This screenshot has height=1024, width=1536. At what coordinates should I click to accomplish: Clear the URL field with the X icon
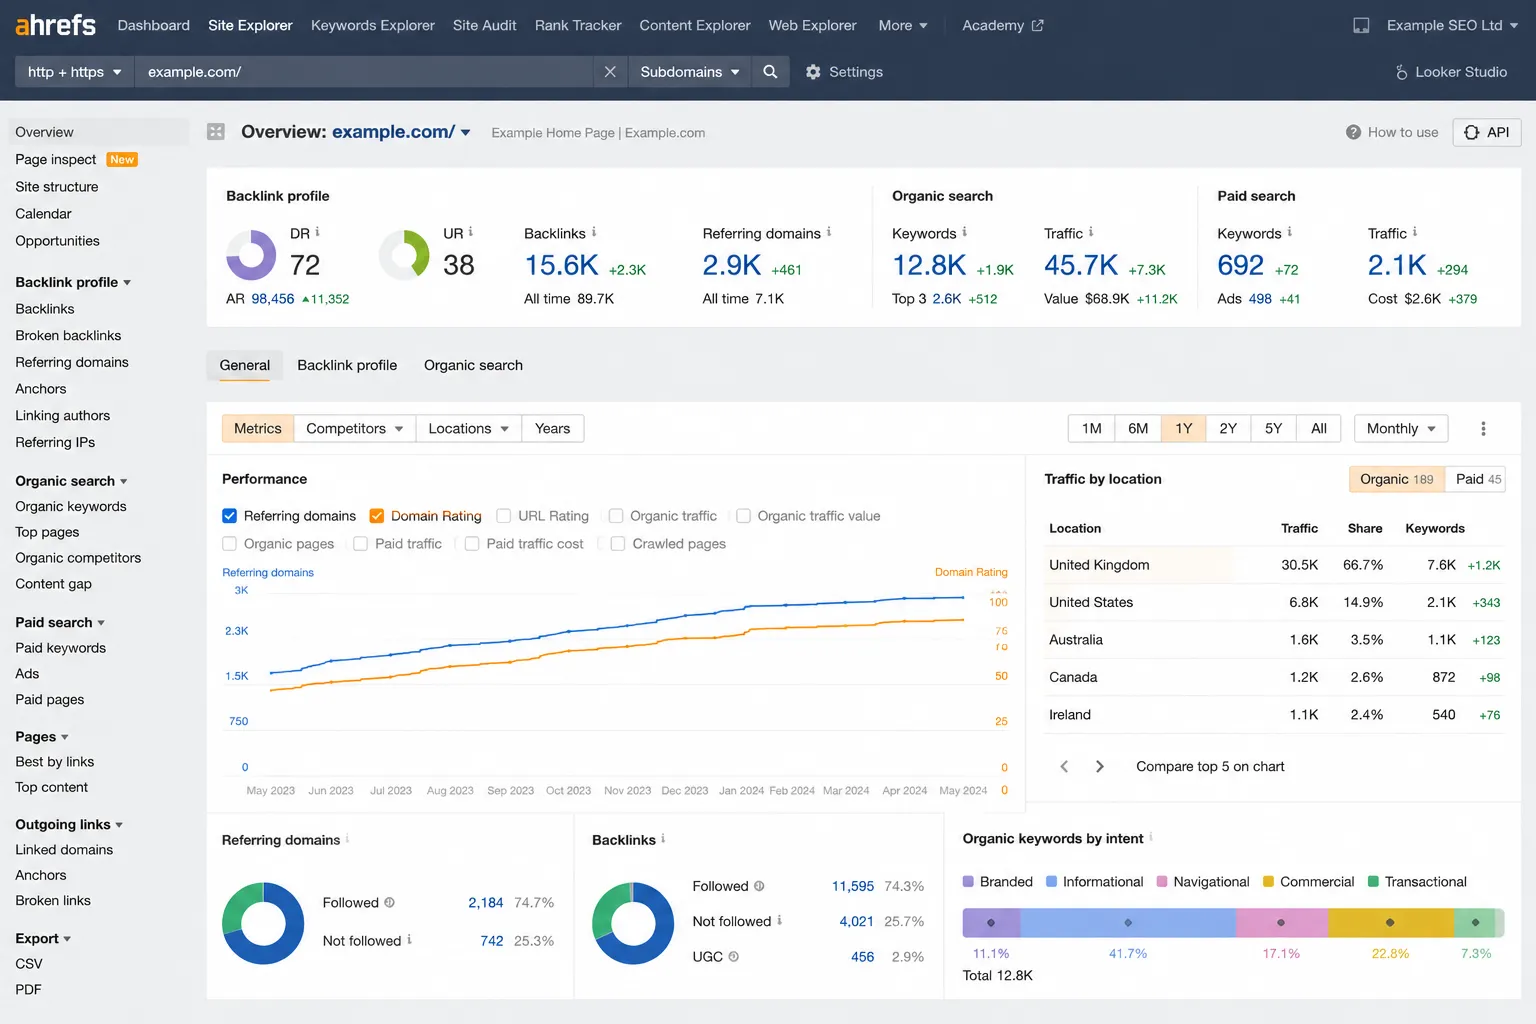(610, 72)
